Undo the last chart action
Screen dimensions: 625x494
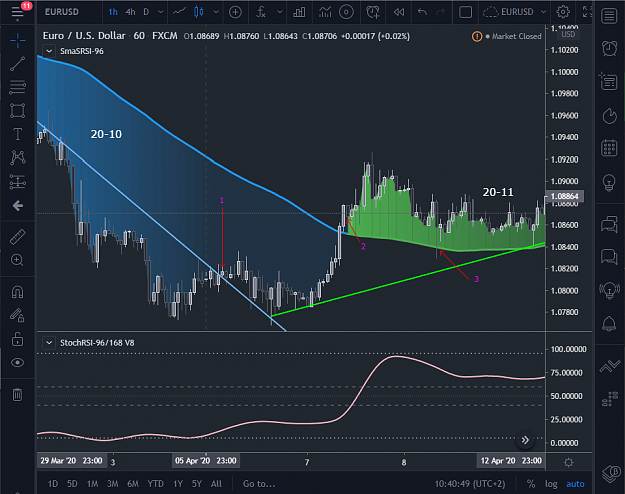click(x=422, y=12)
